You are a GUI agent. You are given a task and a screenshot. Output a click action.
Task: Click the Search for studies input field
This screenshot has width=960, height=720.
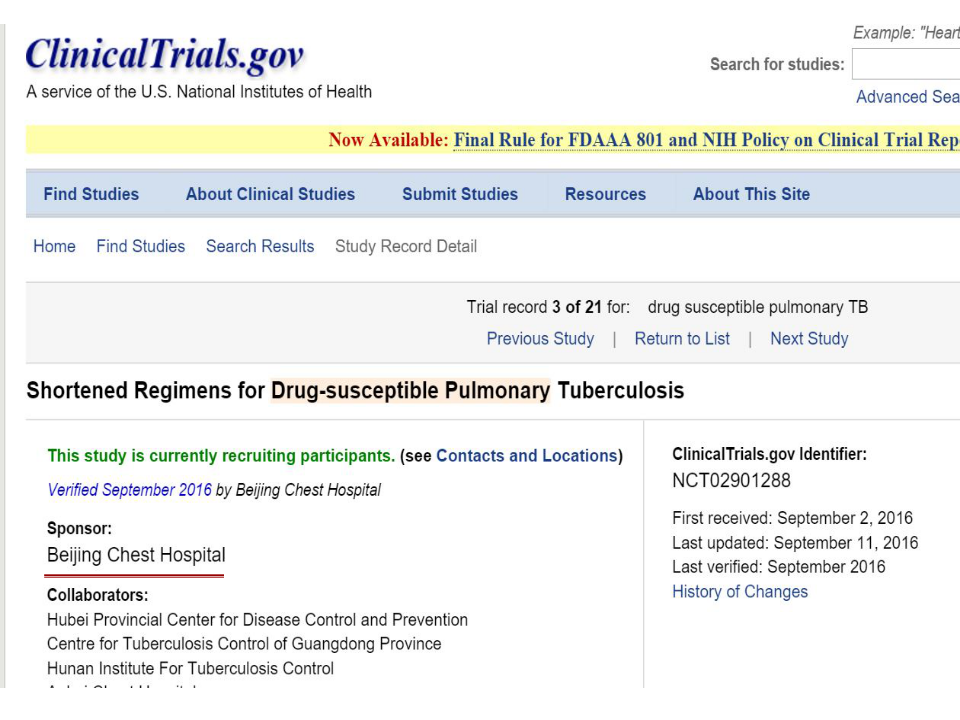click(x=905, y=65)
